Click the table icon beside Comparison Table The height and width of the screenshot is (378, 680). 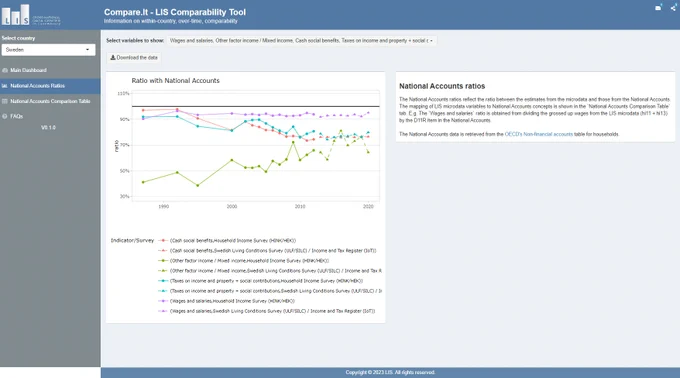click(x=5, y=101)
